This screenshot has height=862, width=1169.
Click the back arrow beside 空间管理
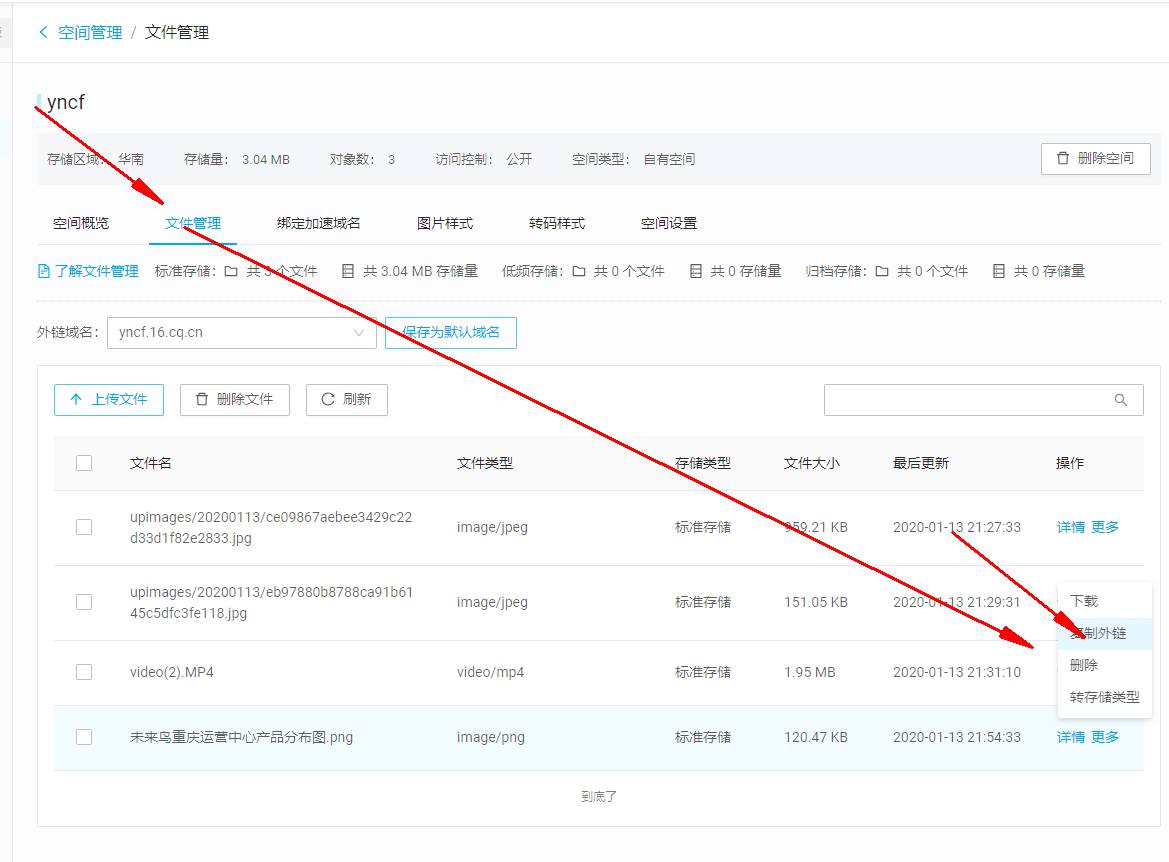coord(43,32)
